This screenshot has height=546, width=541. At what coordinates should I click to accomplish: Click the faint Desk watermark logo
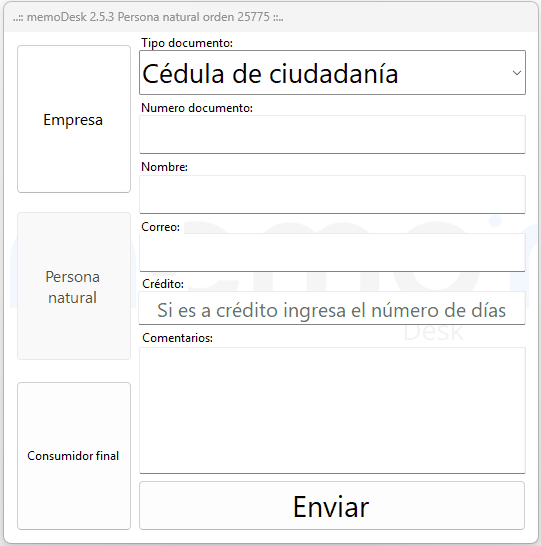tap(433, 333)
